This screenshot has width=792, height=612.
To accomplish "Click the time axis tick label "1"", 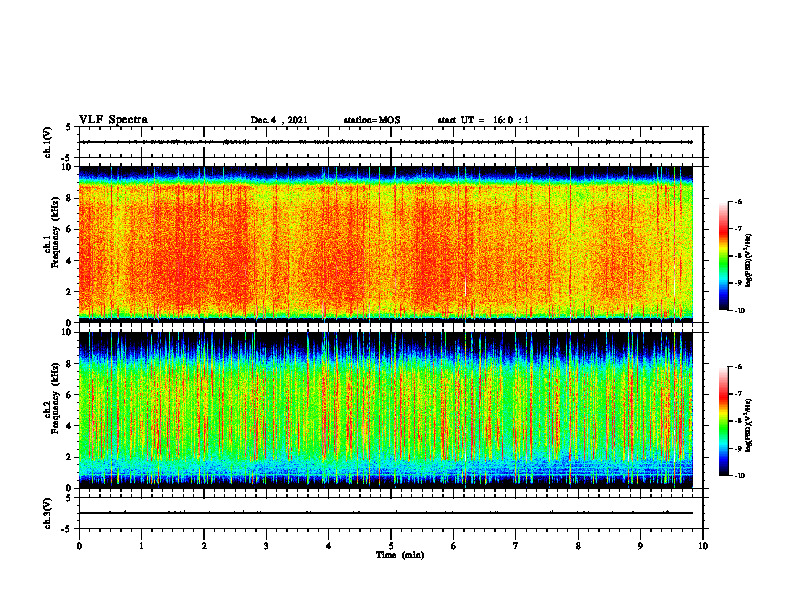I will tap(141, 546).
